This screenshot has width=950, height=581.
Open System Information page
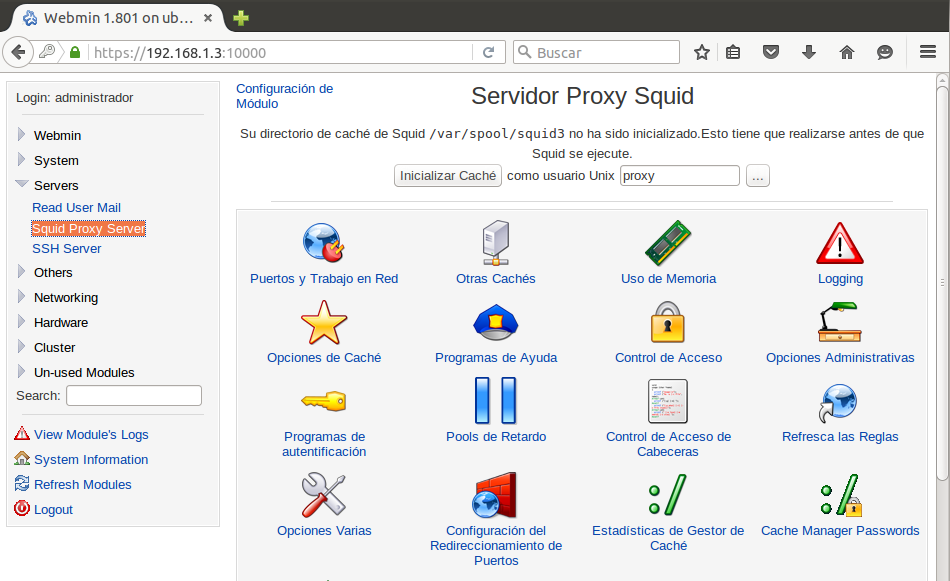91,460
